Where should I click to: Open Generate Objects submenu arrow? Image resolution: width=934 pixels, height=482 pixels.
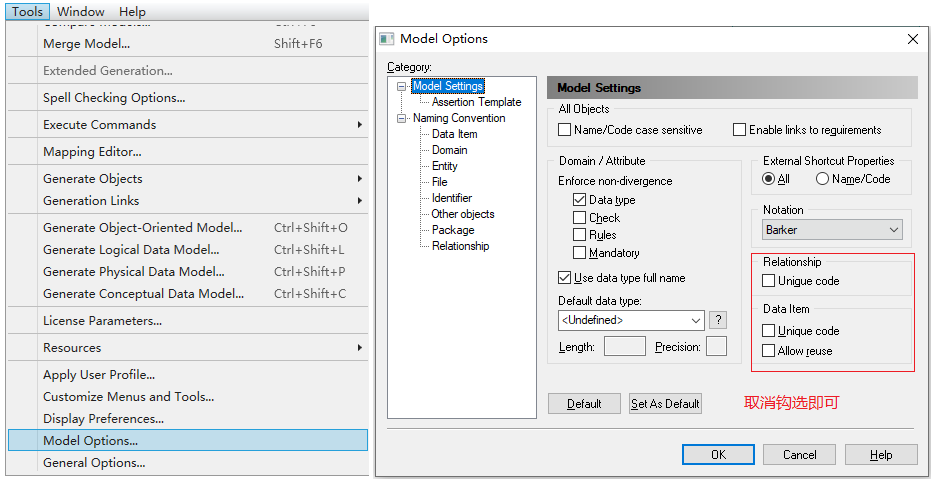359,179
